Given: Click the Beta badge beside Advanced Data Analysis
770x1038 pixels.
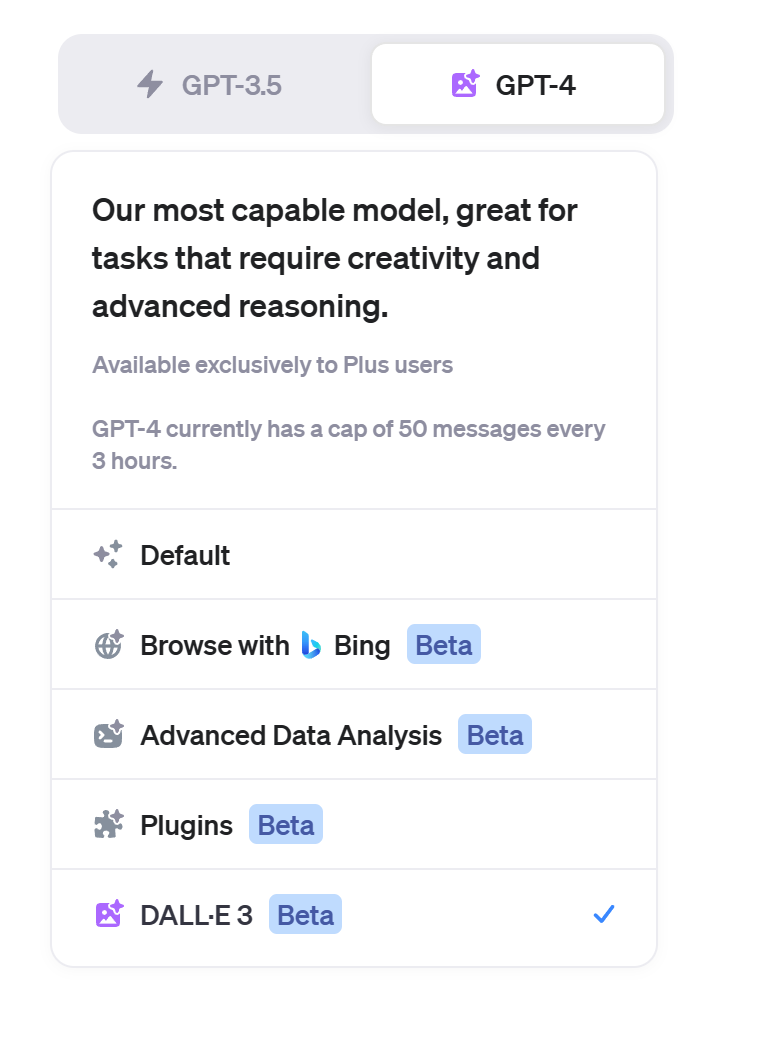Looking at the screenshot, I should click(x=495, y=735).
